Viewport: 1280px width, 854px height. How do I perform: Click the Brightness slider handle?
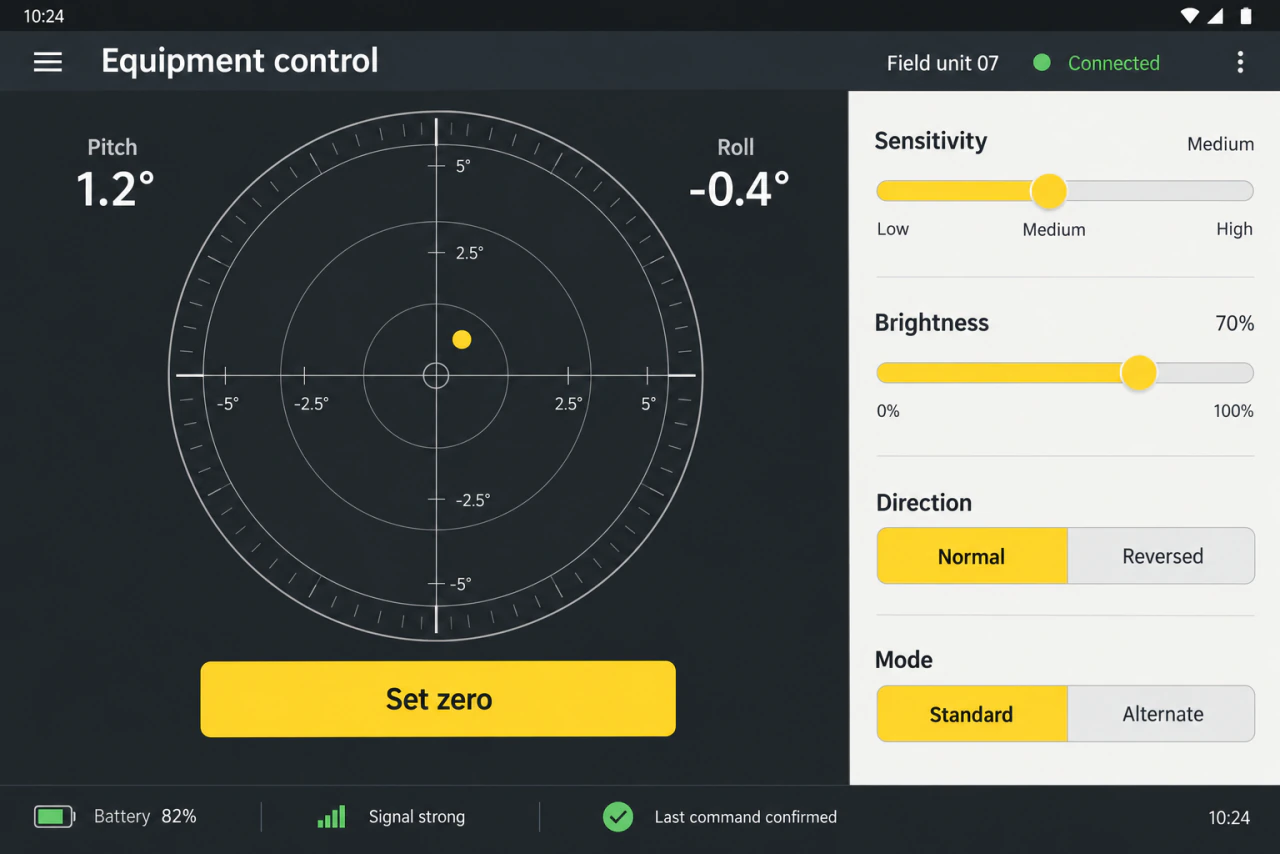tap(1138, 373)
